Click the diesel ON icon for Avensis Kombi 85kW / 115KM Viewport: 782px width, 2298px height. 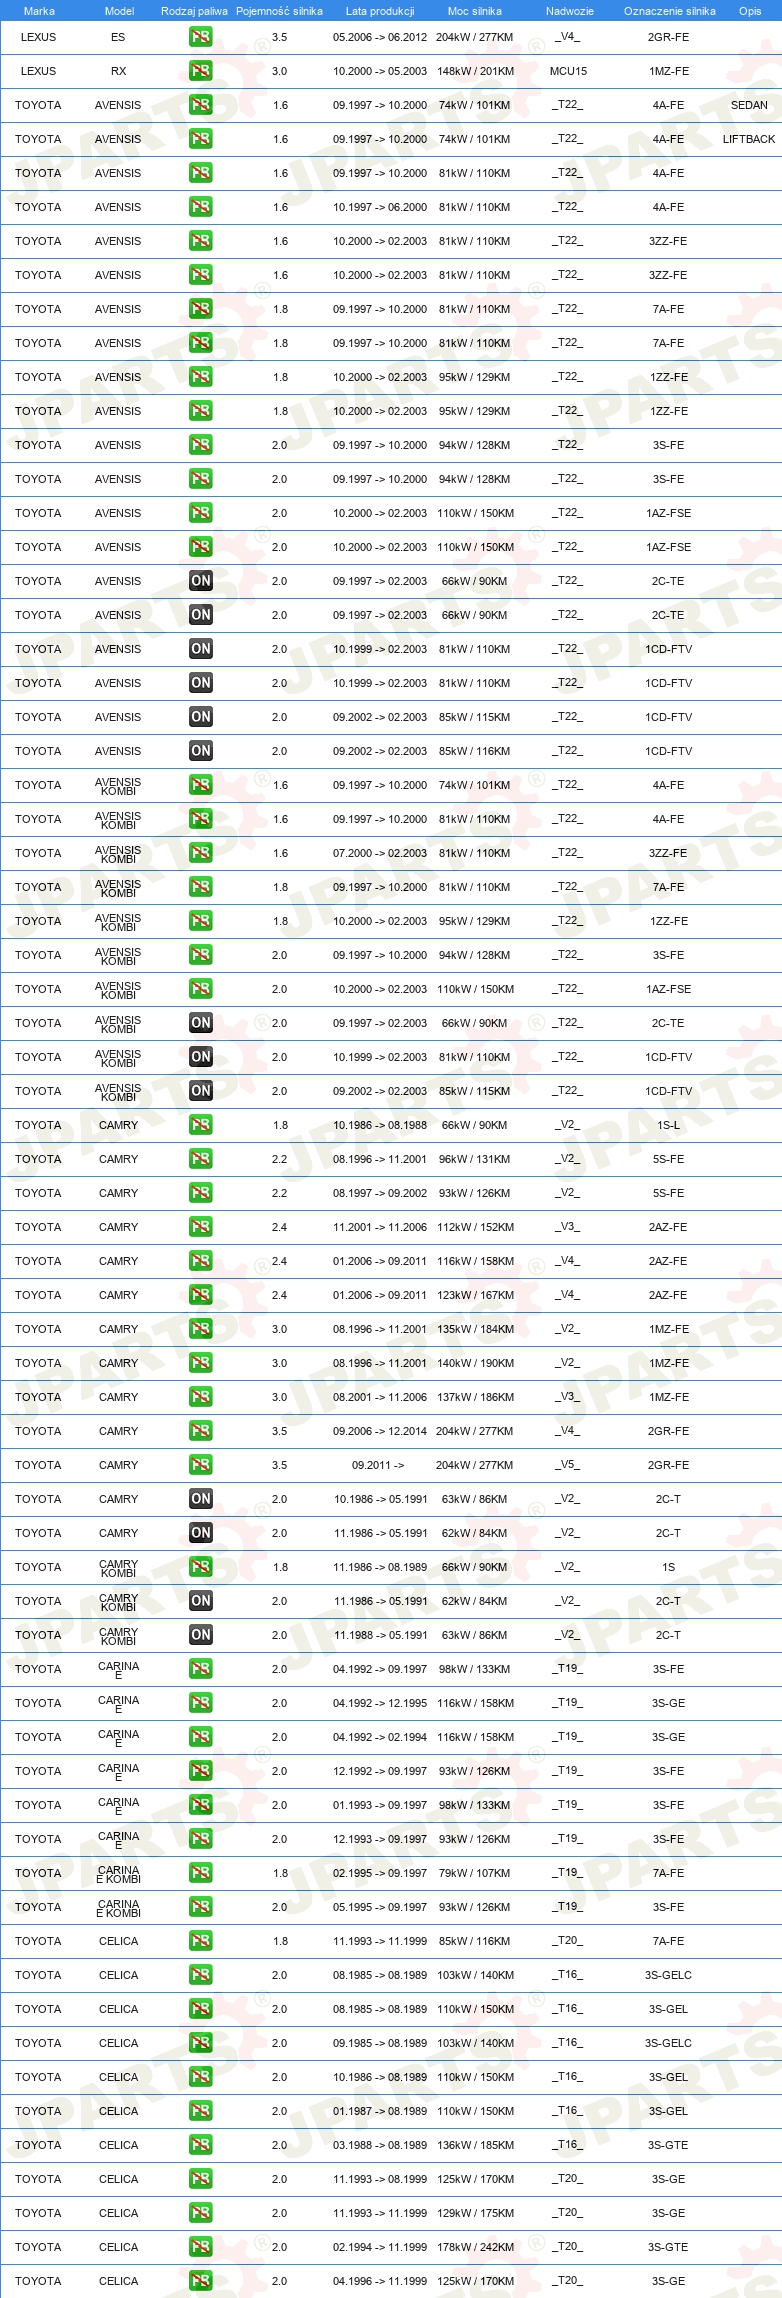[x=201, y=1091]
